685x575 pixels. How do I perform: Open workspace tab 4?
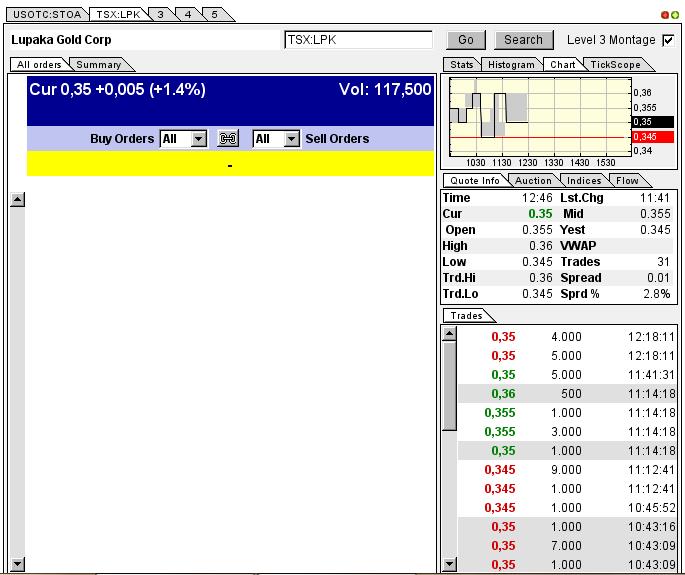pos(187,14)
